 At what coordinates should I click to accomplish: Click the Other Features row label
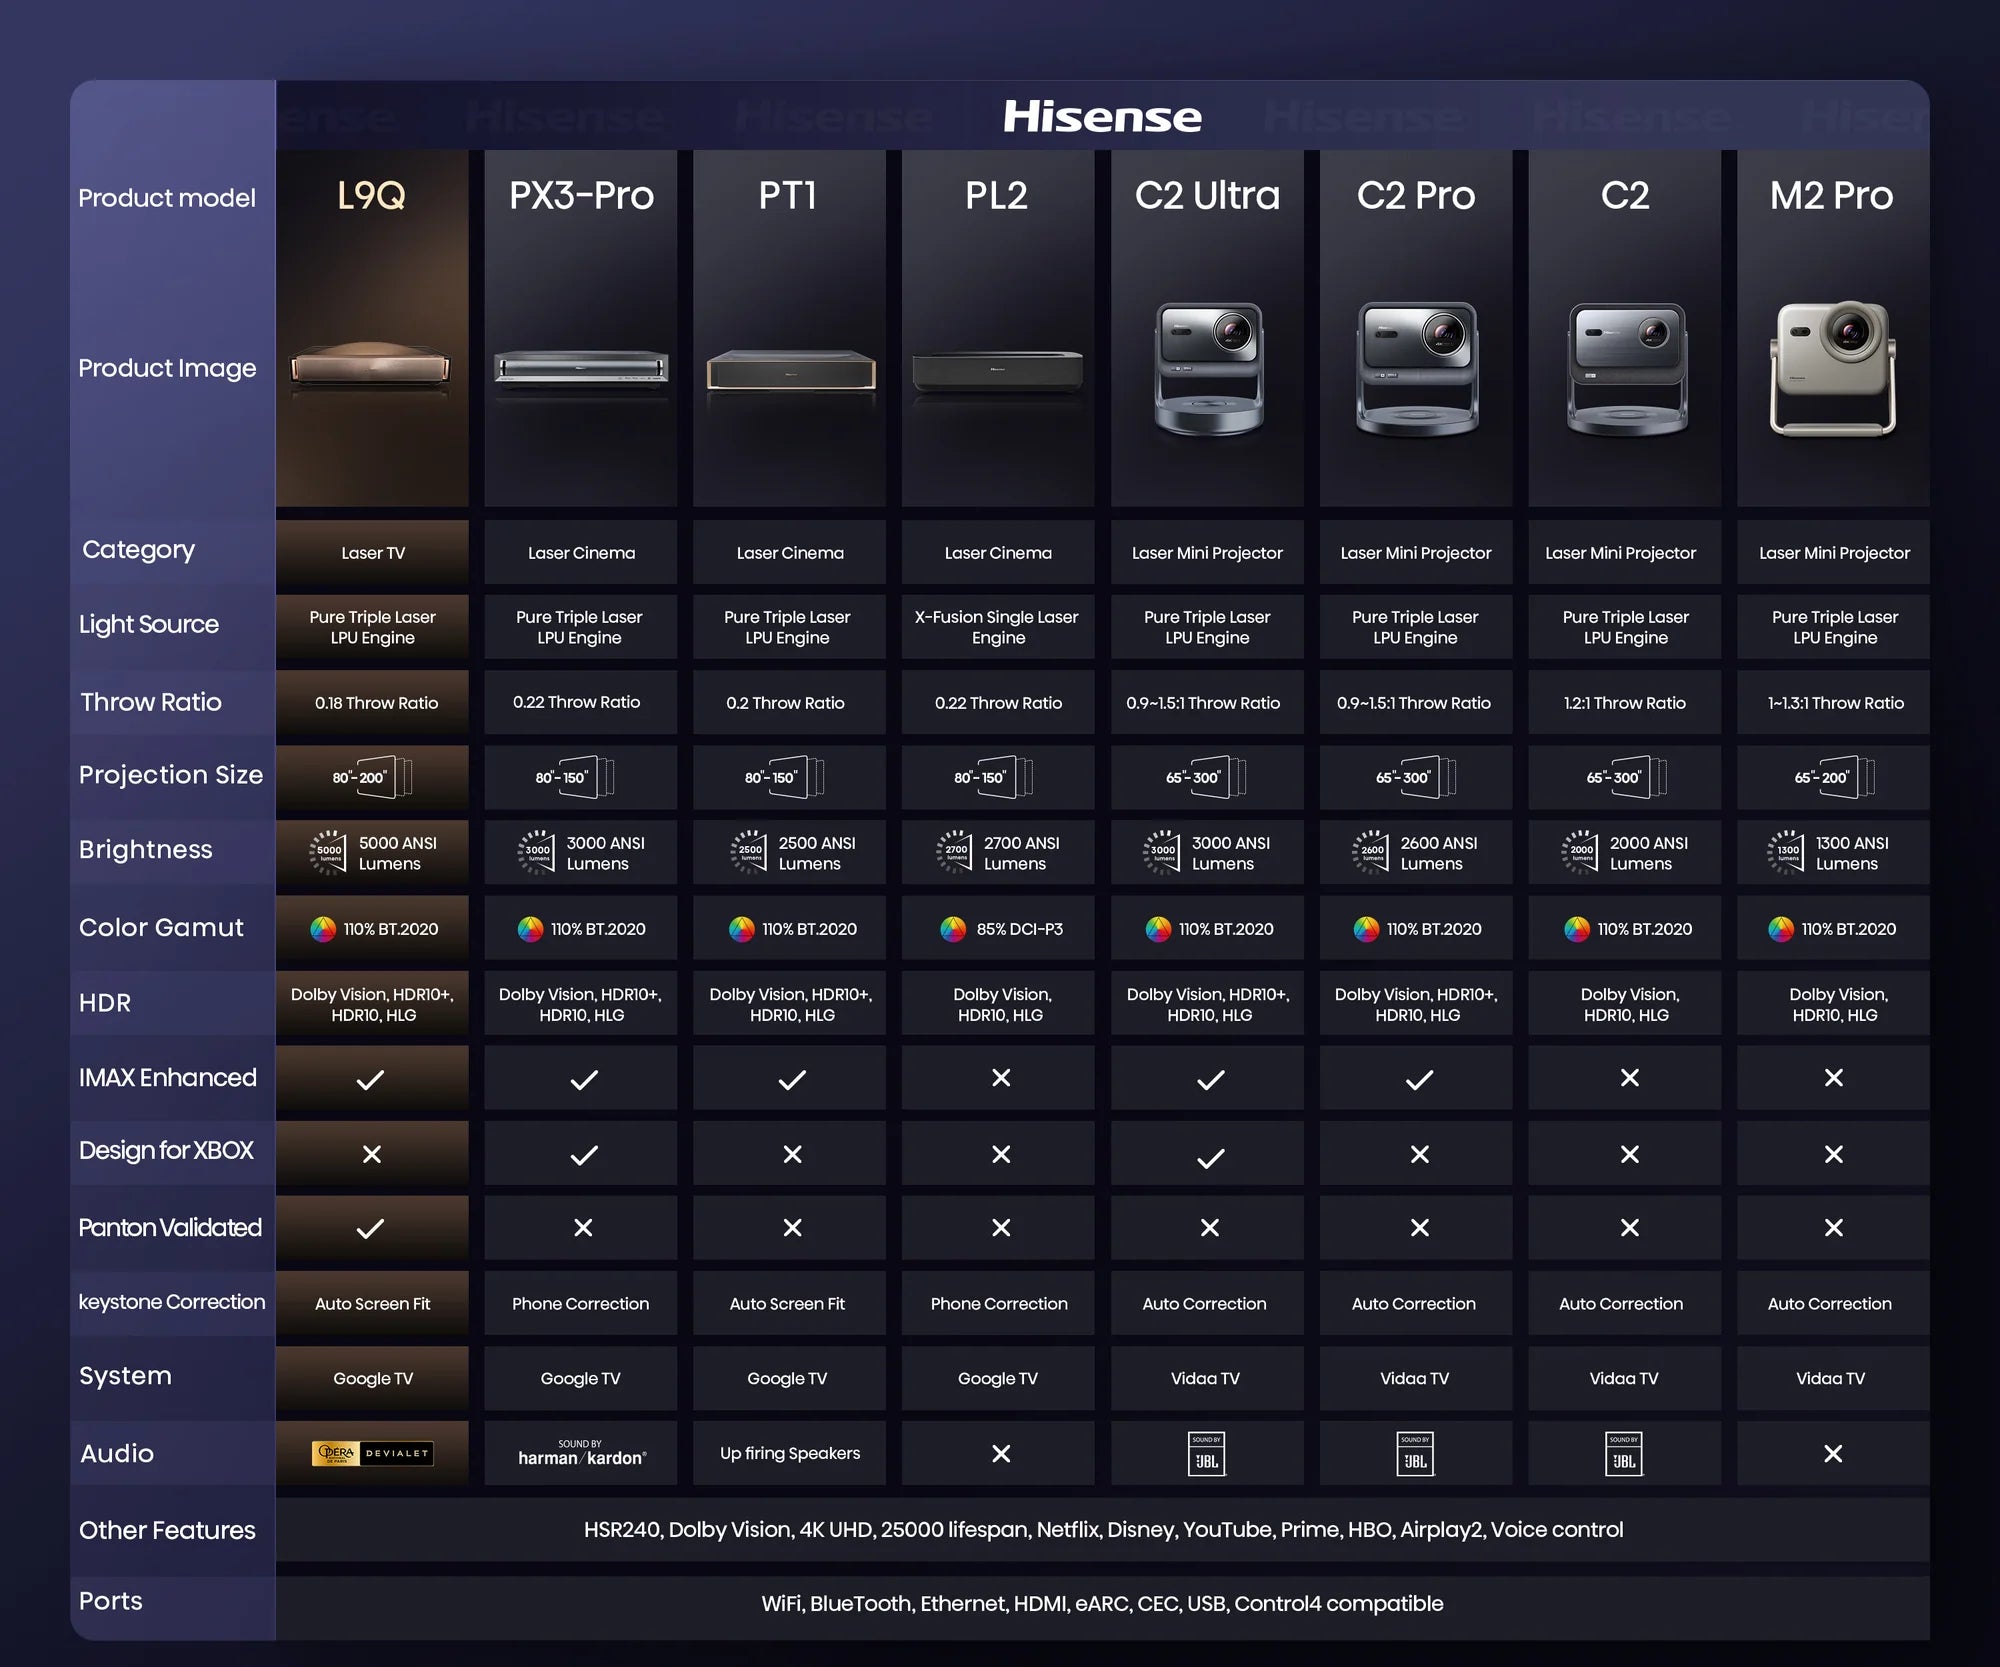167,1530
